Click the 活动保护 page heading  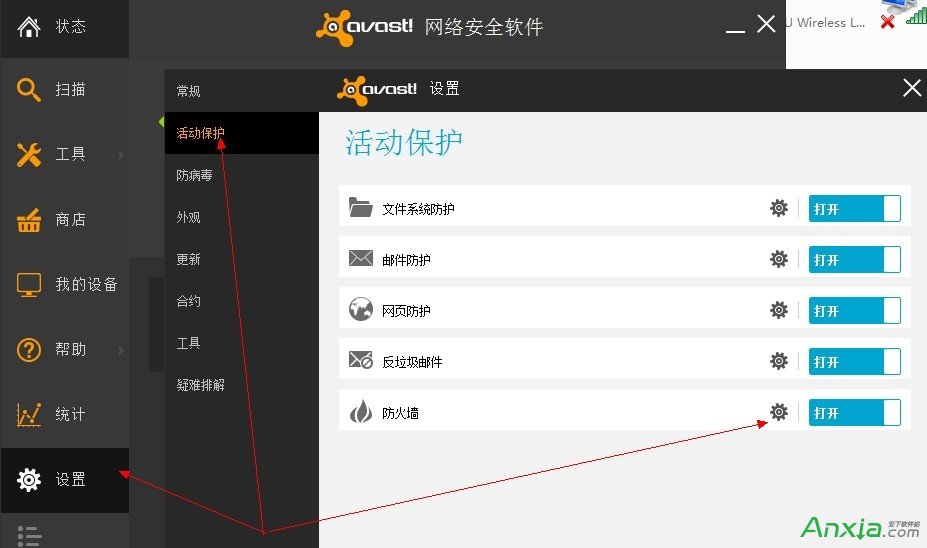[404, 142]
